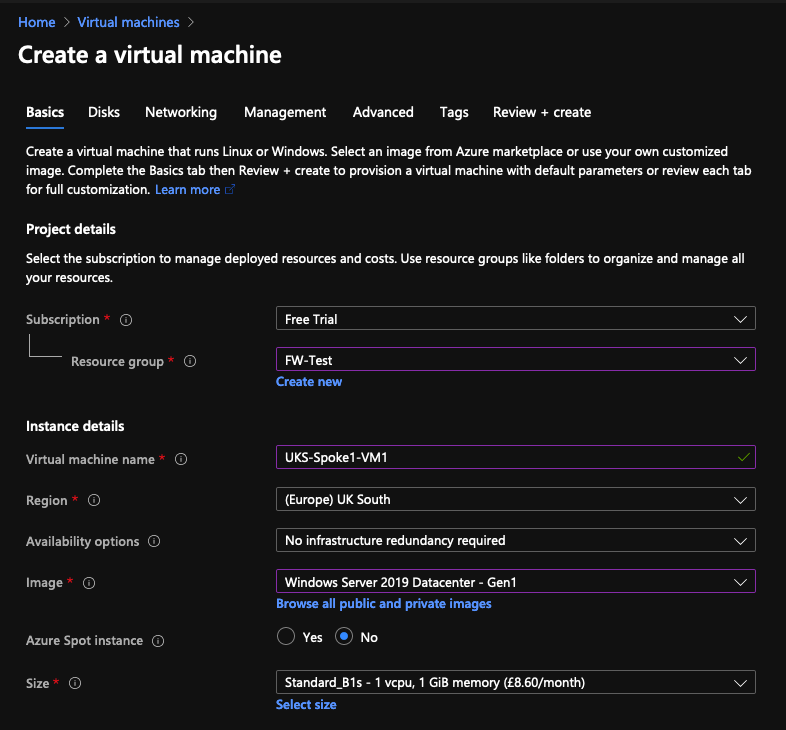Viewport: 786px width, 730px height.
Task: Click the Virtual machine name info icon
Action: pyautogui.click(x=181, y=459)
